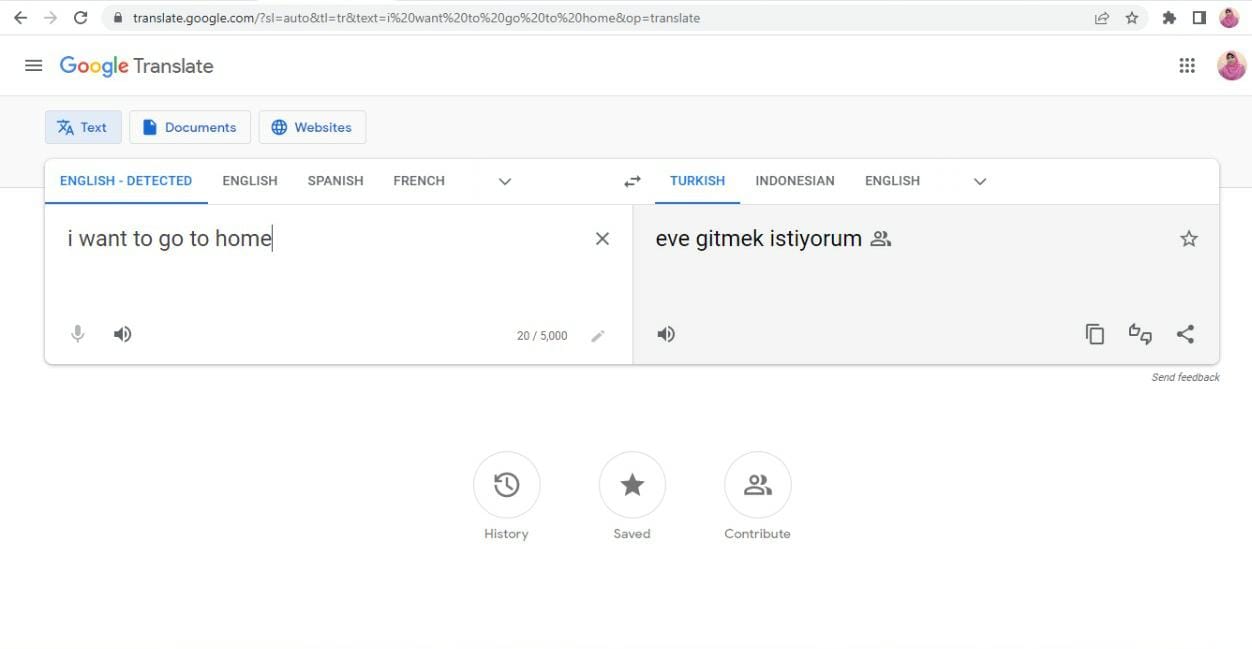Image resolution: width=1252 pixels, height=649 pixels.
Task: Select English as target language
Action: point(892,181)
